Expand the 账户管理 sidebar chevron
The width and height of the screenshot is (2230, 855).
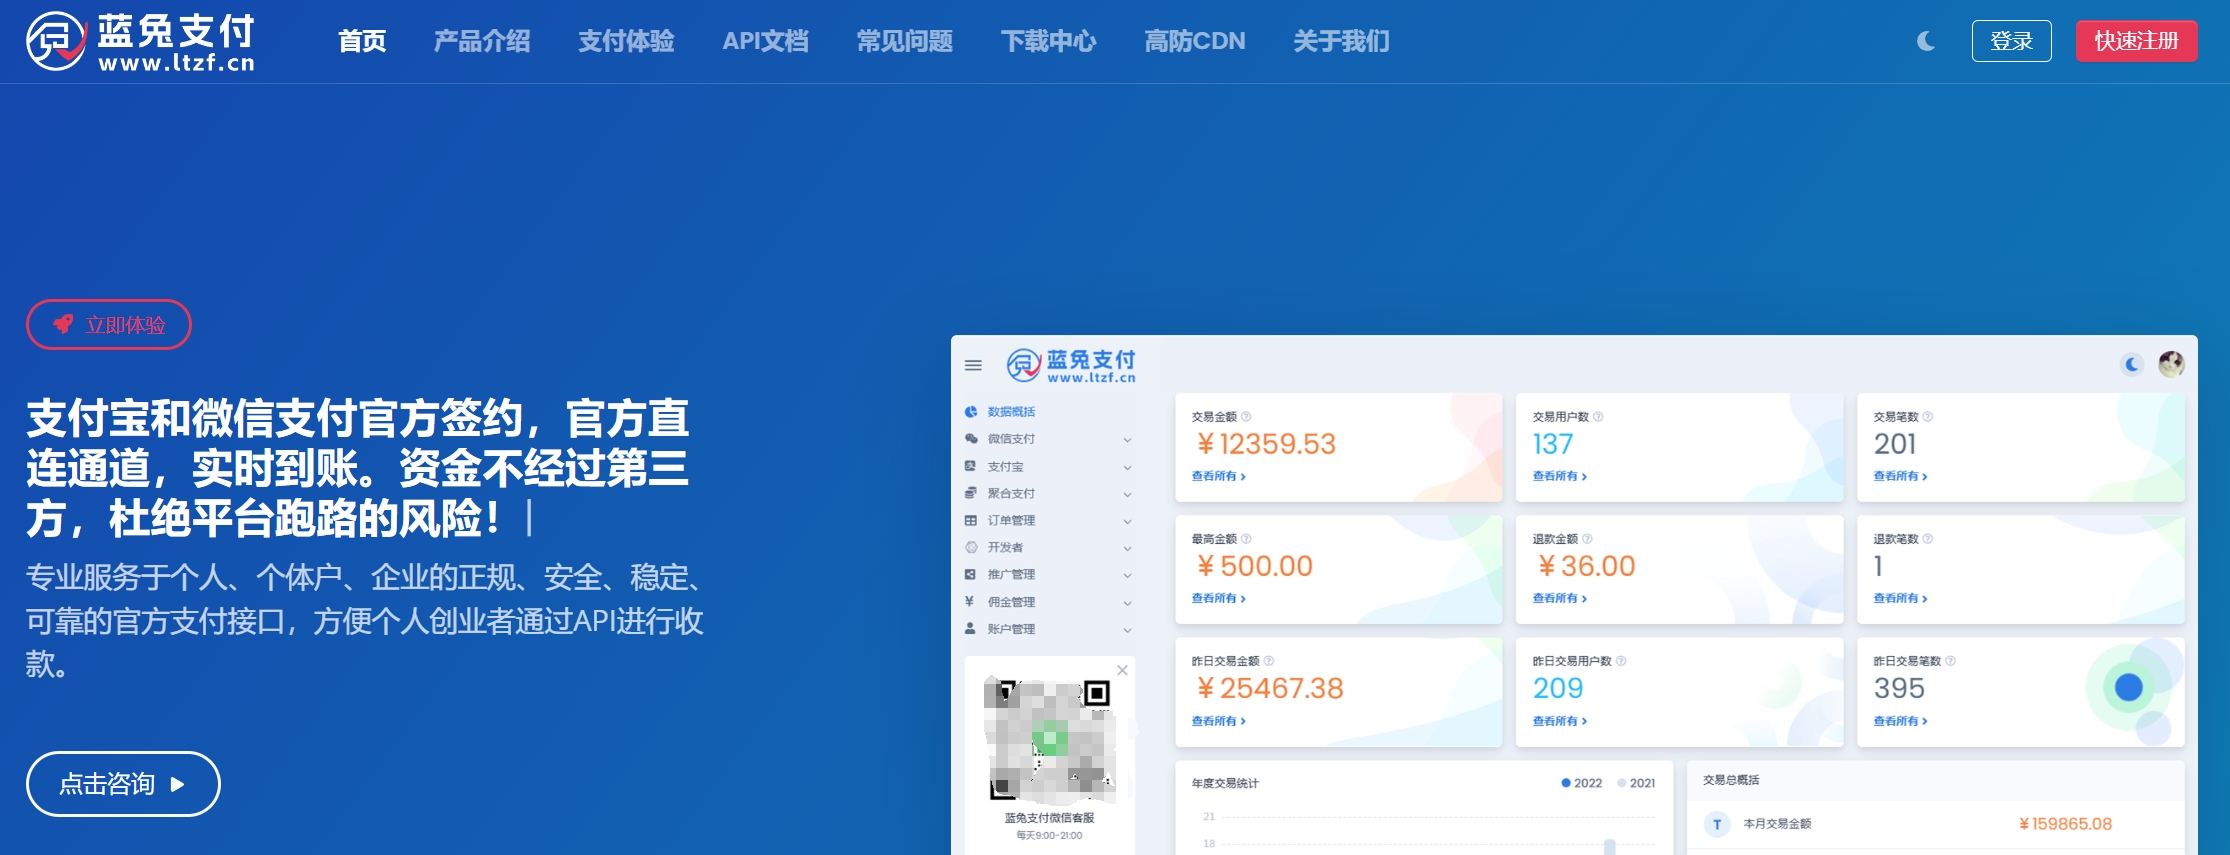pyautogui.click(x=1127, y=630)
